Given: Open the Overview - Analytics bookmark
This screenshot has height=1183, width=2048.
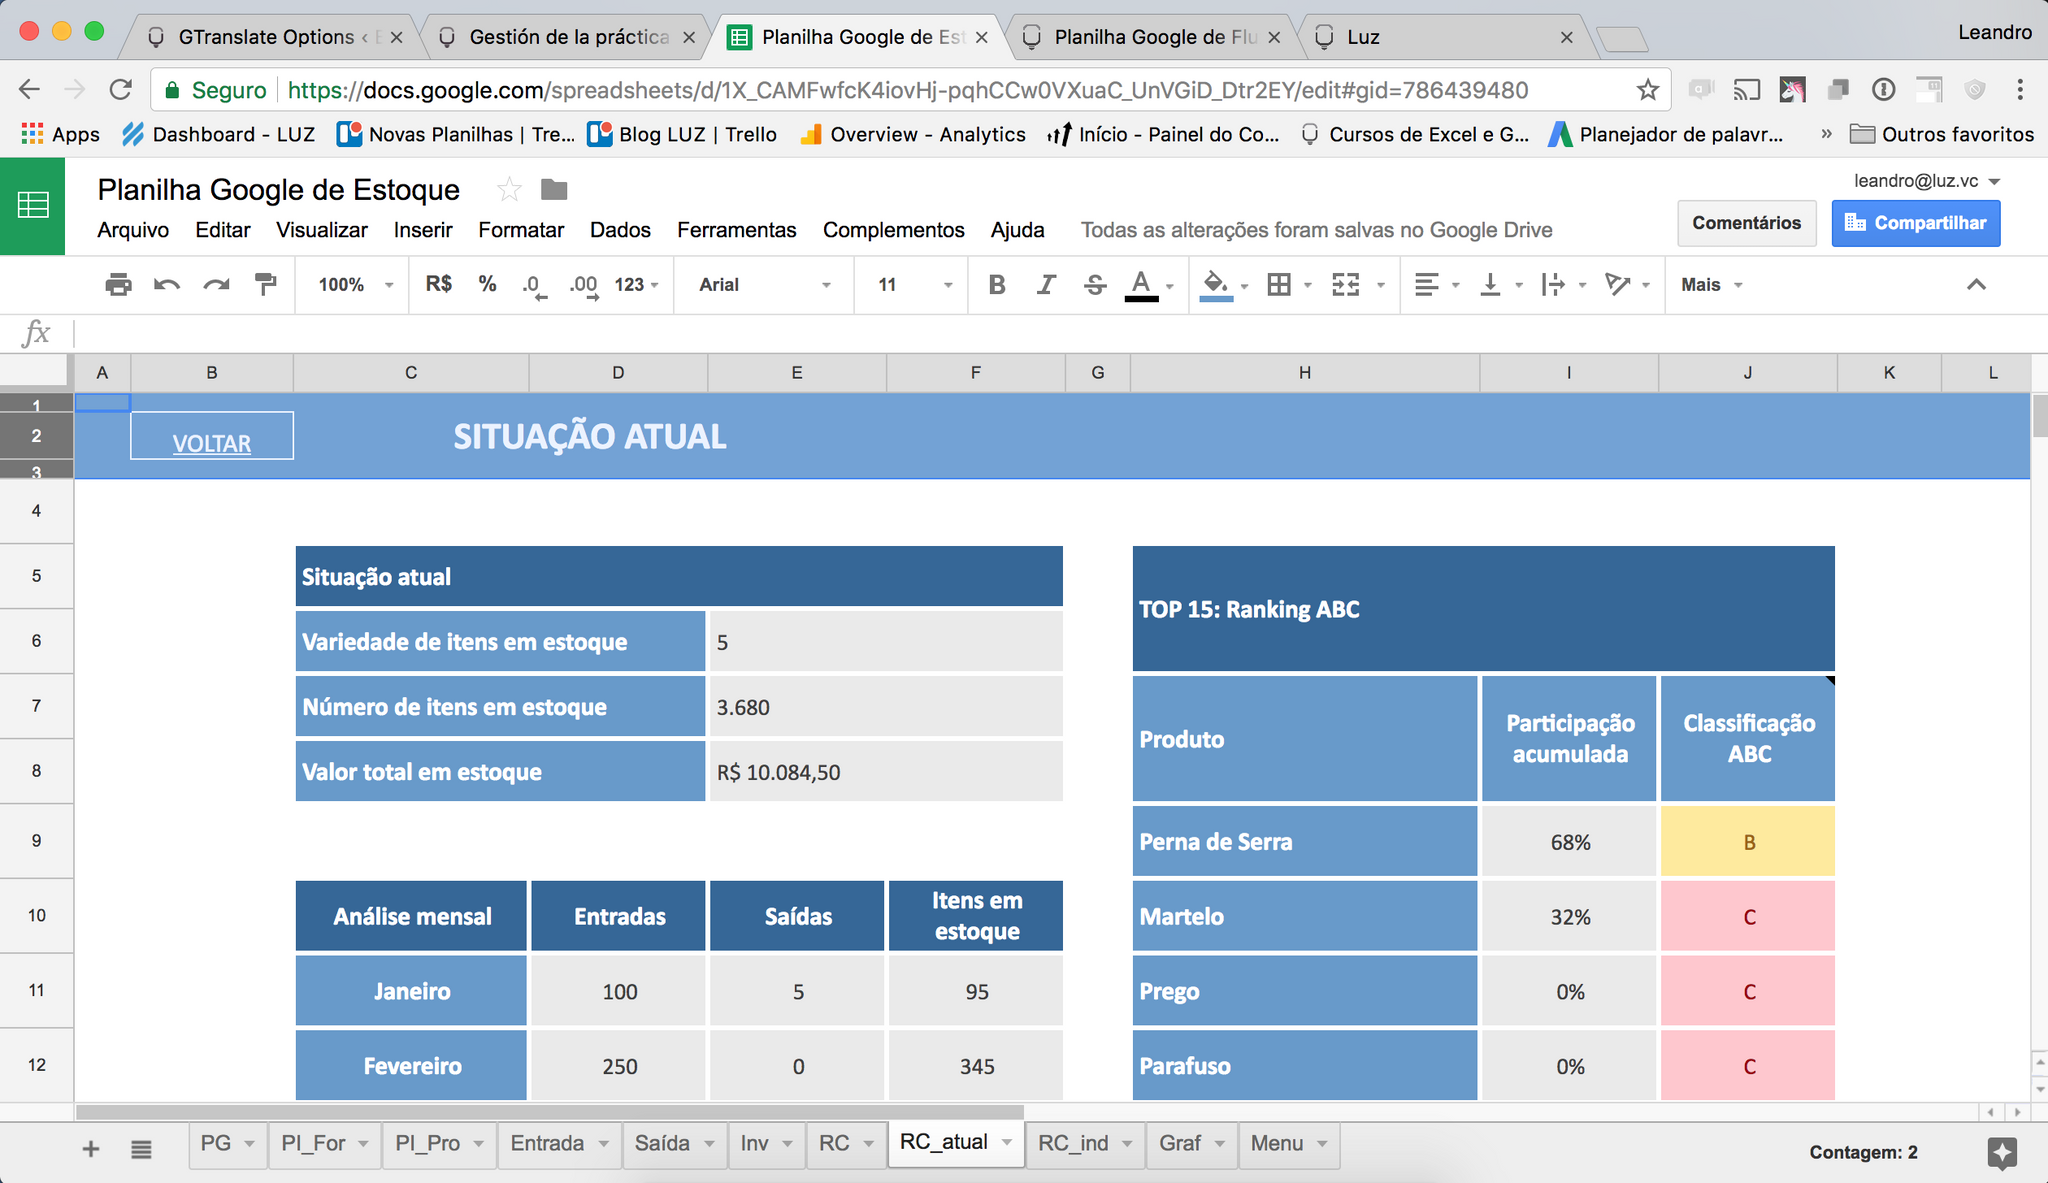Looking at the screenshot, I should [x=913, y=134].
